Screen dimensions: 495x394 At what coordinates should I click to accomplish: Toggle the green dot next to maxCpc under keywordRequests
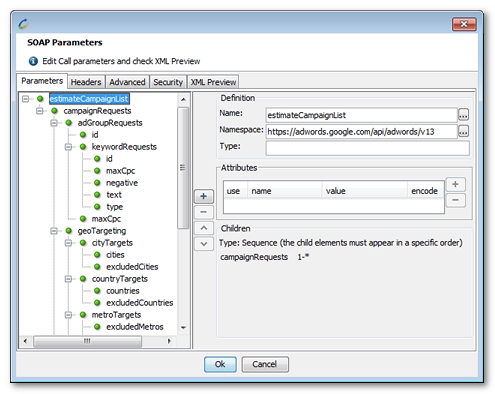pyautogui.click(x=97, y=171)
